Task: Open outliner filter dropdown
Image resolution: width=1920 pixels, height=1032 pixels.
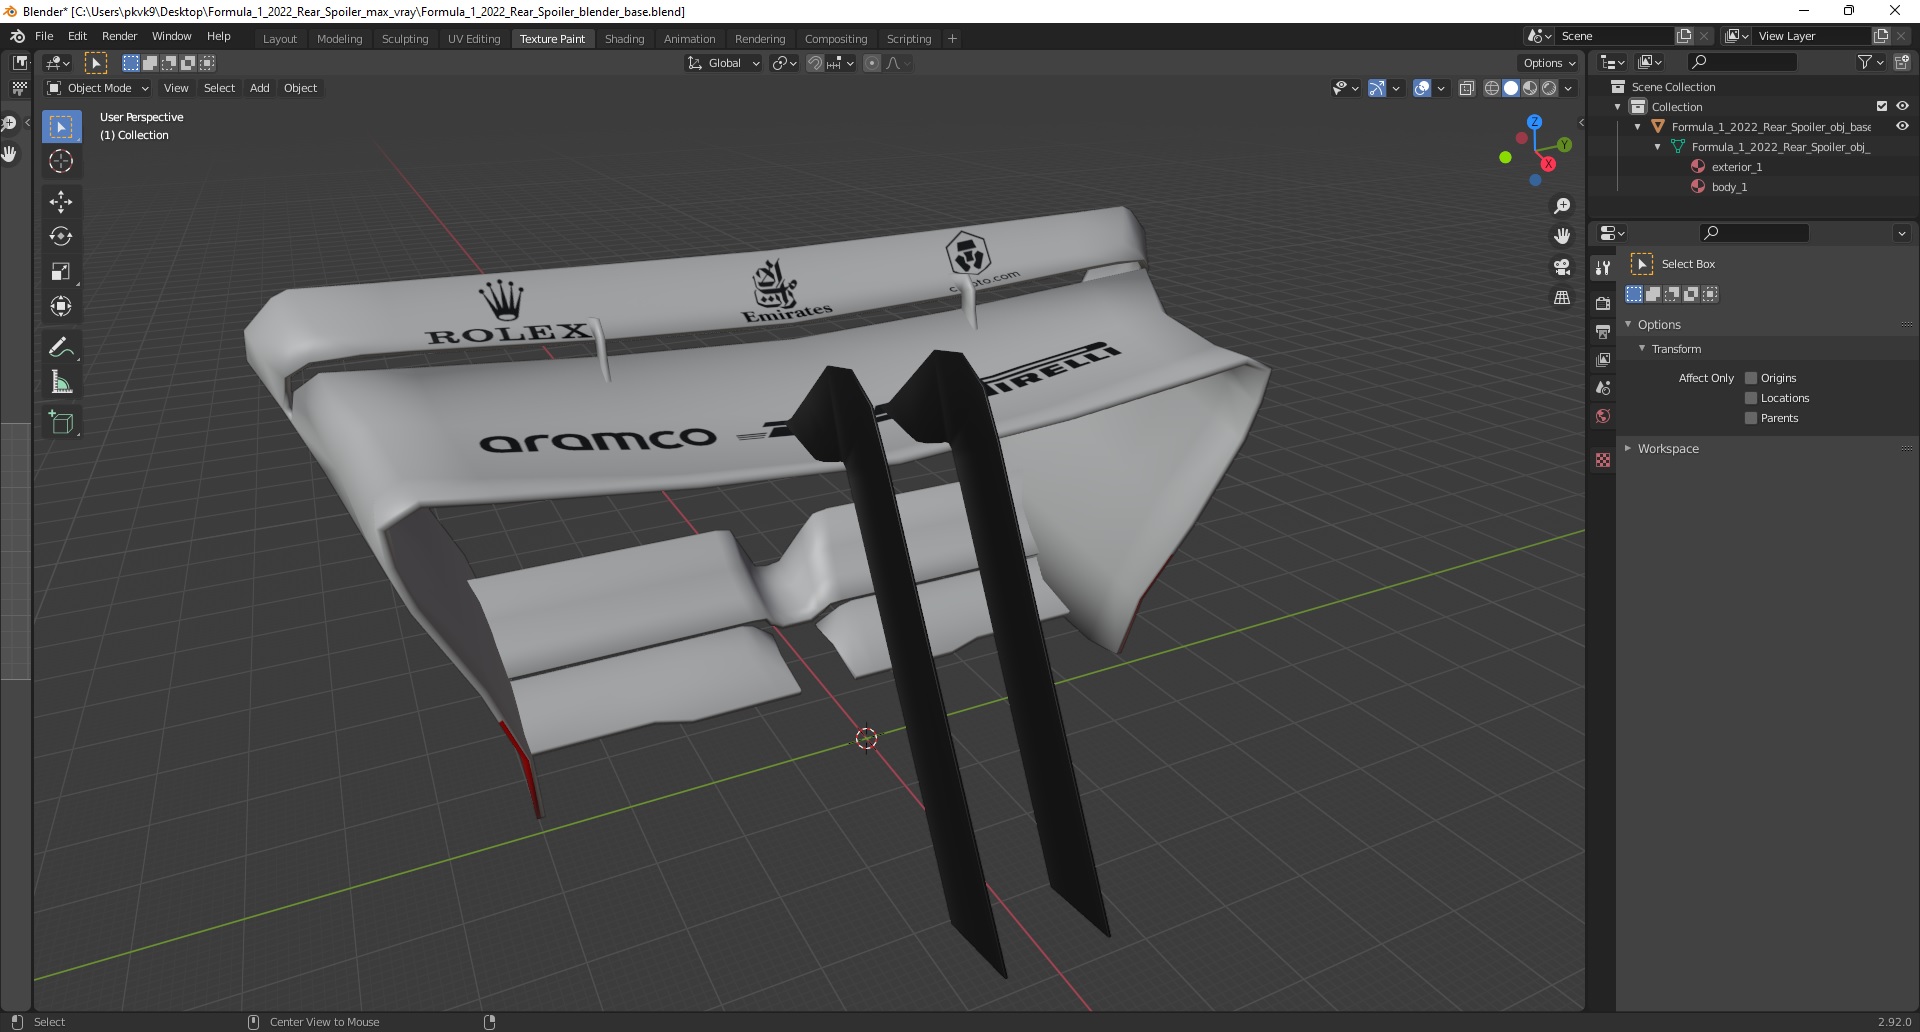Action: [x=1870, y=62]
